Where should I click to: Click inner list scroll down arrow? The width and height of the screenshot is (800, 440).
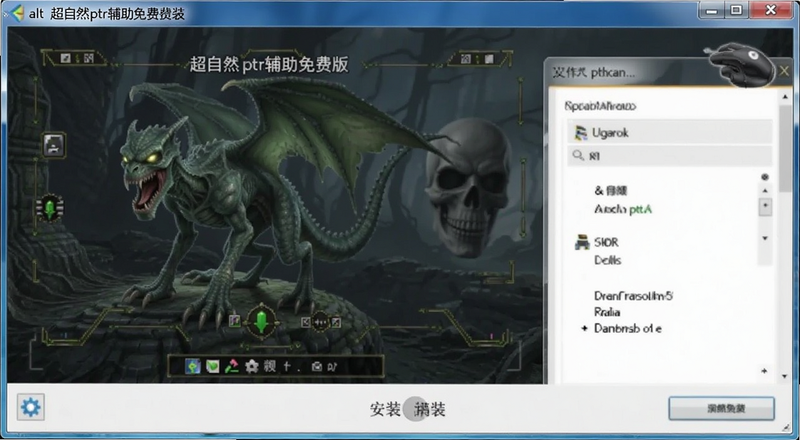765,238
